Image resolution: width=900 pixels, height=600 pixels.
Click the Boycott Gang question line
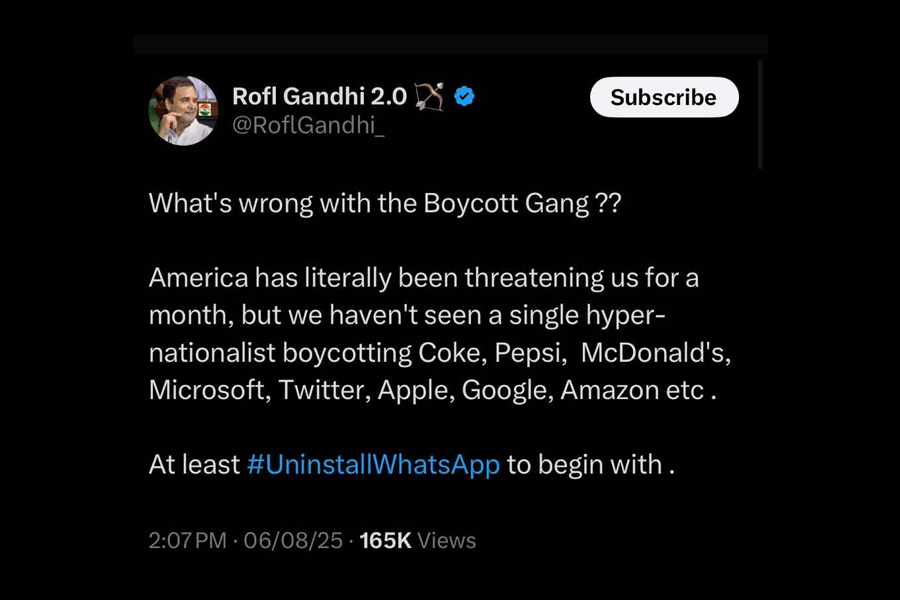pos(385,204)
